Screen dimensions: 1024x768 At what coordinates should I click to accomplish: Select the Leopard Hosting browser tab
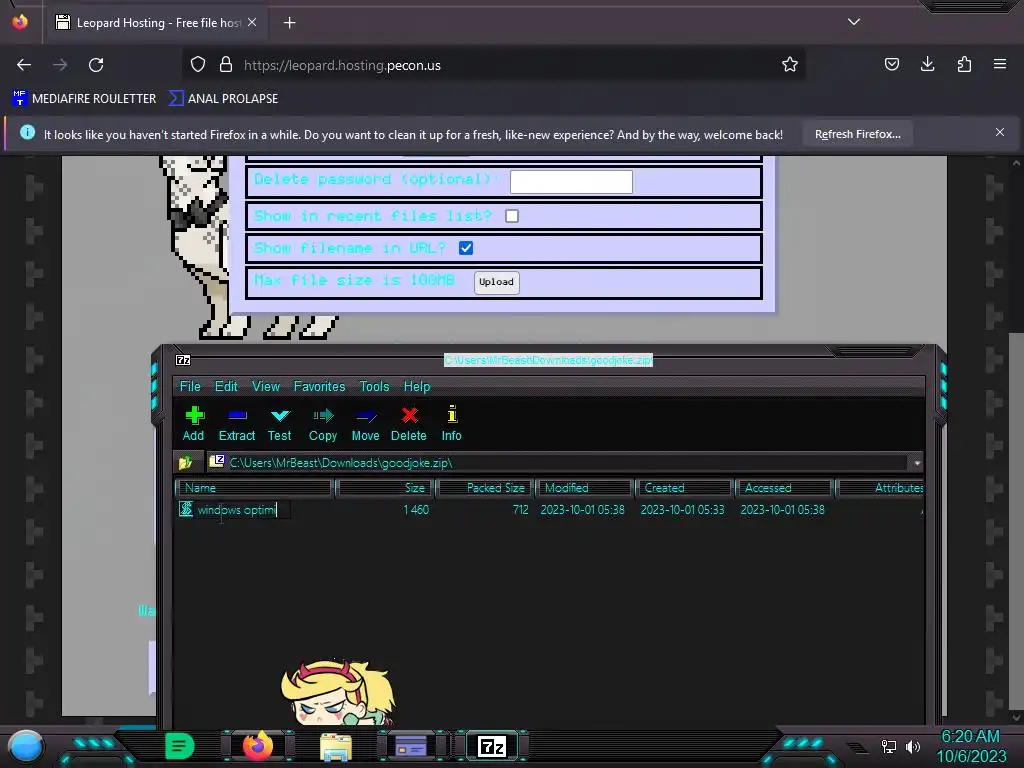157,23
